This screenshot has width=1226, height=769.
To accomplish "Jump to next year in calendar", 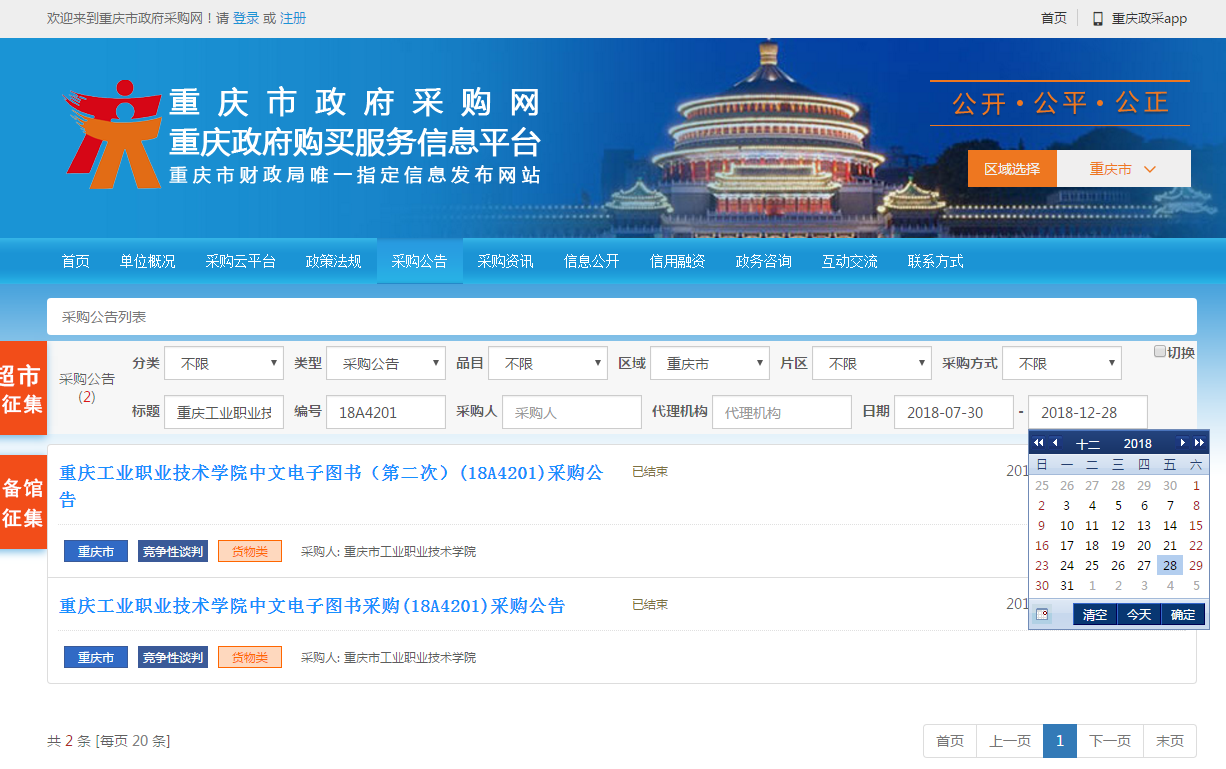I will pyautogui.click(x=1199, y=443).
